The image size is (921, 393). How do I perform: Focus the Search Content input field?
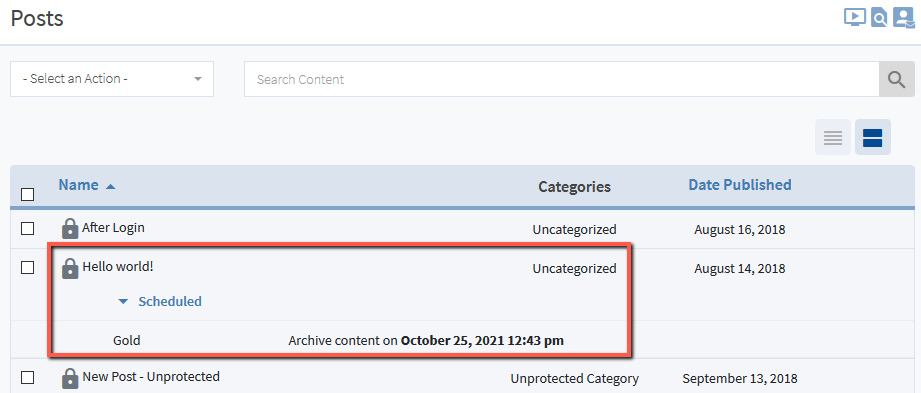tap(562, 79)
